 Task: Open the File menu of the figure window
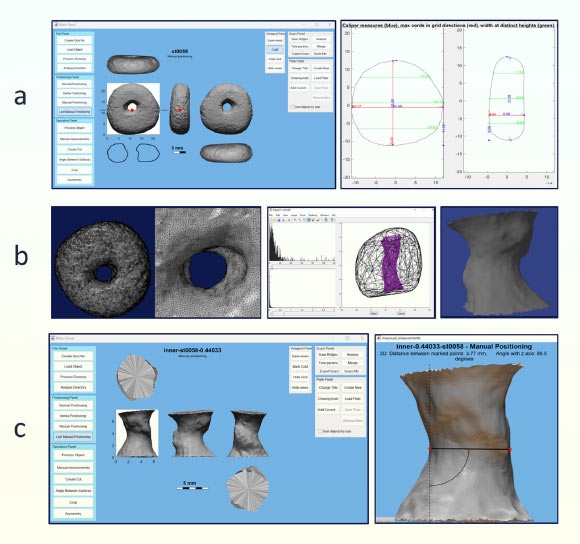click(270, 215)
